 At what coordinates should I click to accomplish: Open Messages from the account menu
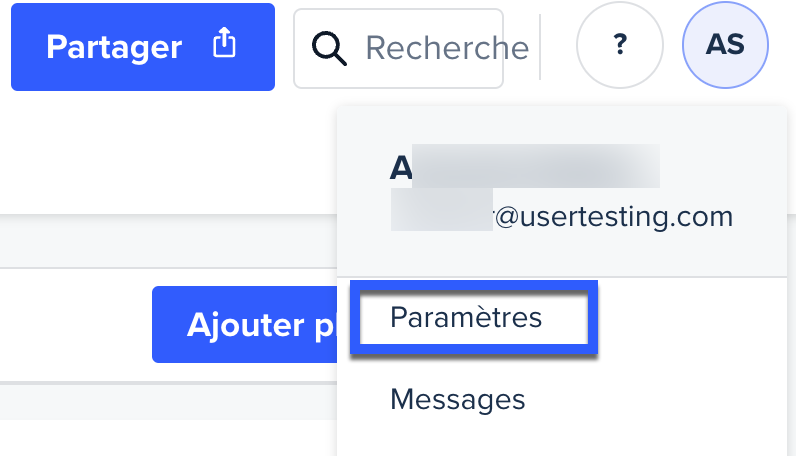click(x=457, y=400)
